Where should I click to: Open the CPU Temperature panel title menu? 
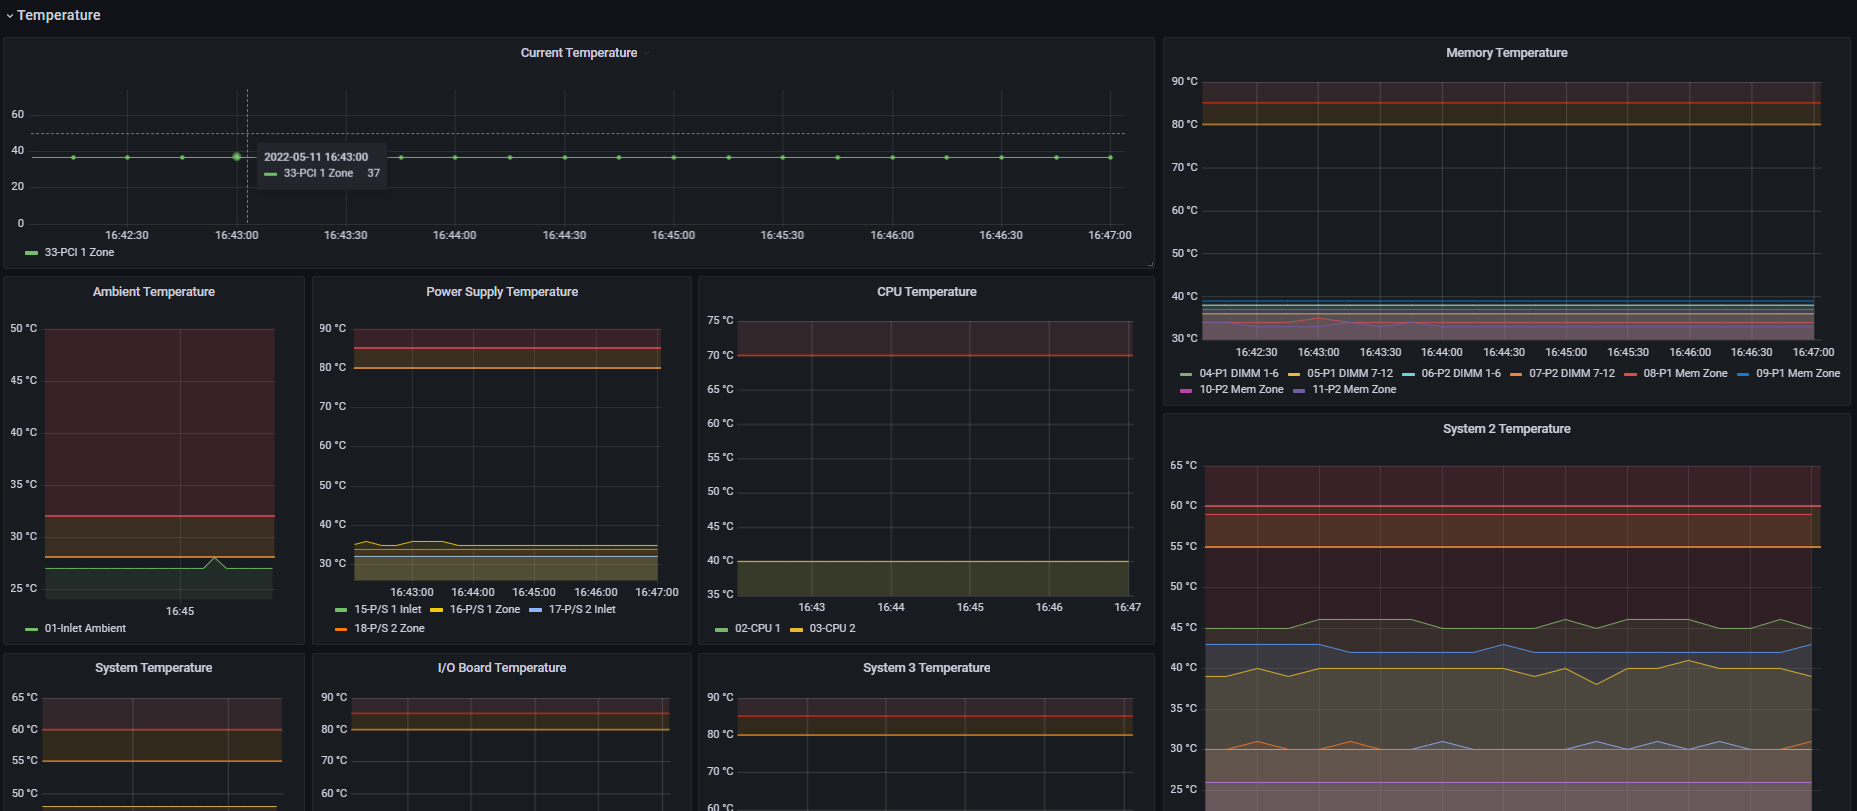tap(926, 292)
